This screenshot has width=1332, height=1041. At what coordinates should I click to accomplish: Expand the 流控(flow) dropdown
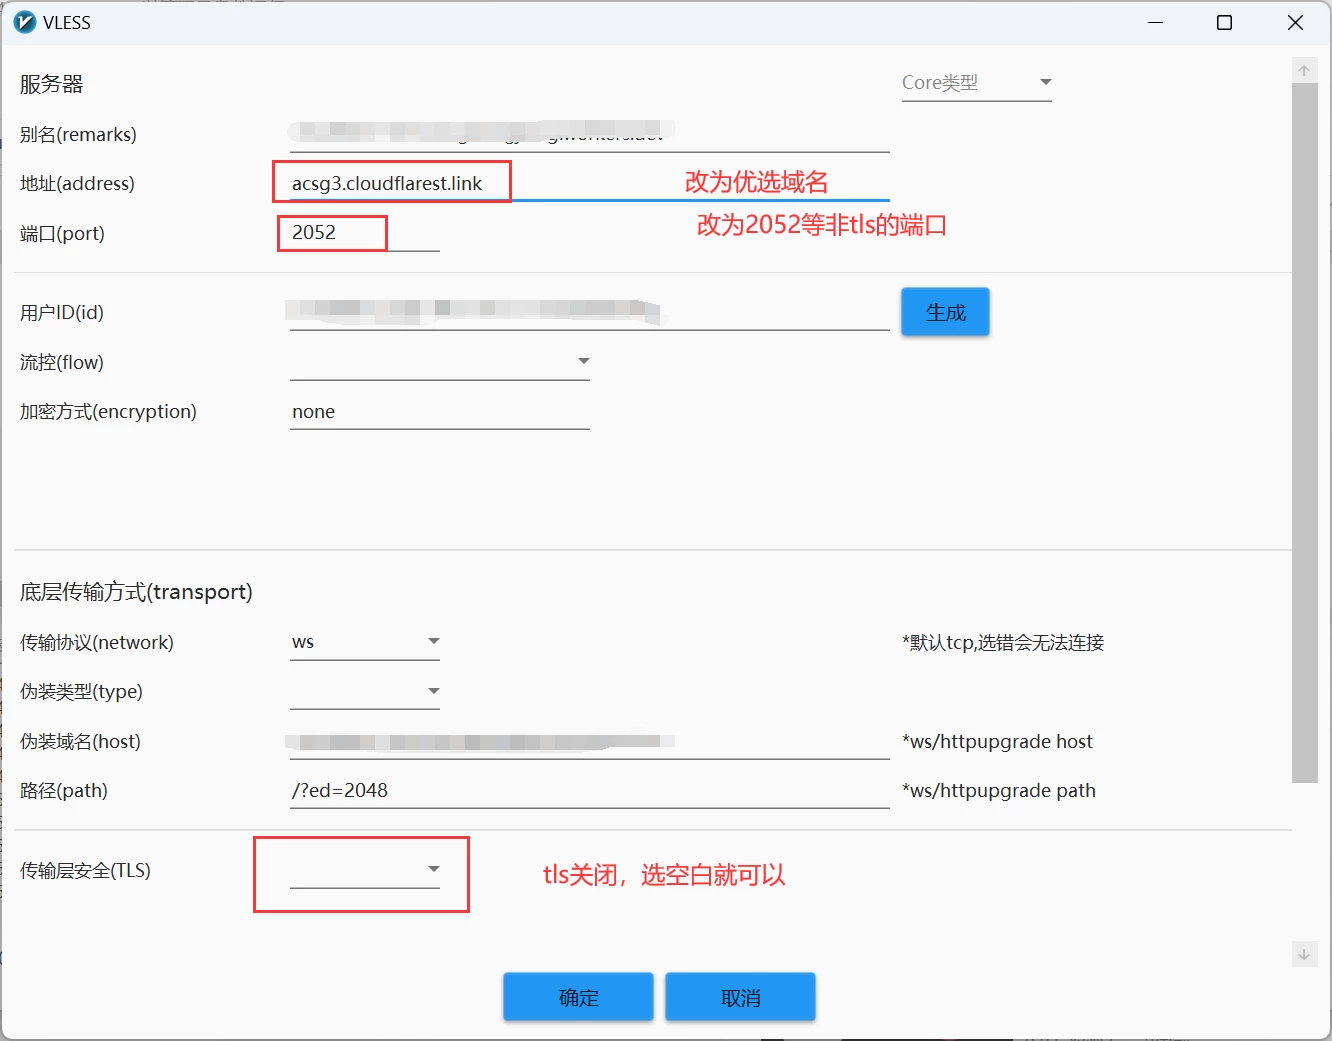[x=440, y=362]
